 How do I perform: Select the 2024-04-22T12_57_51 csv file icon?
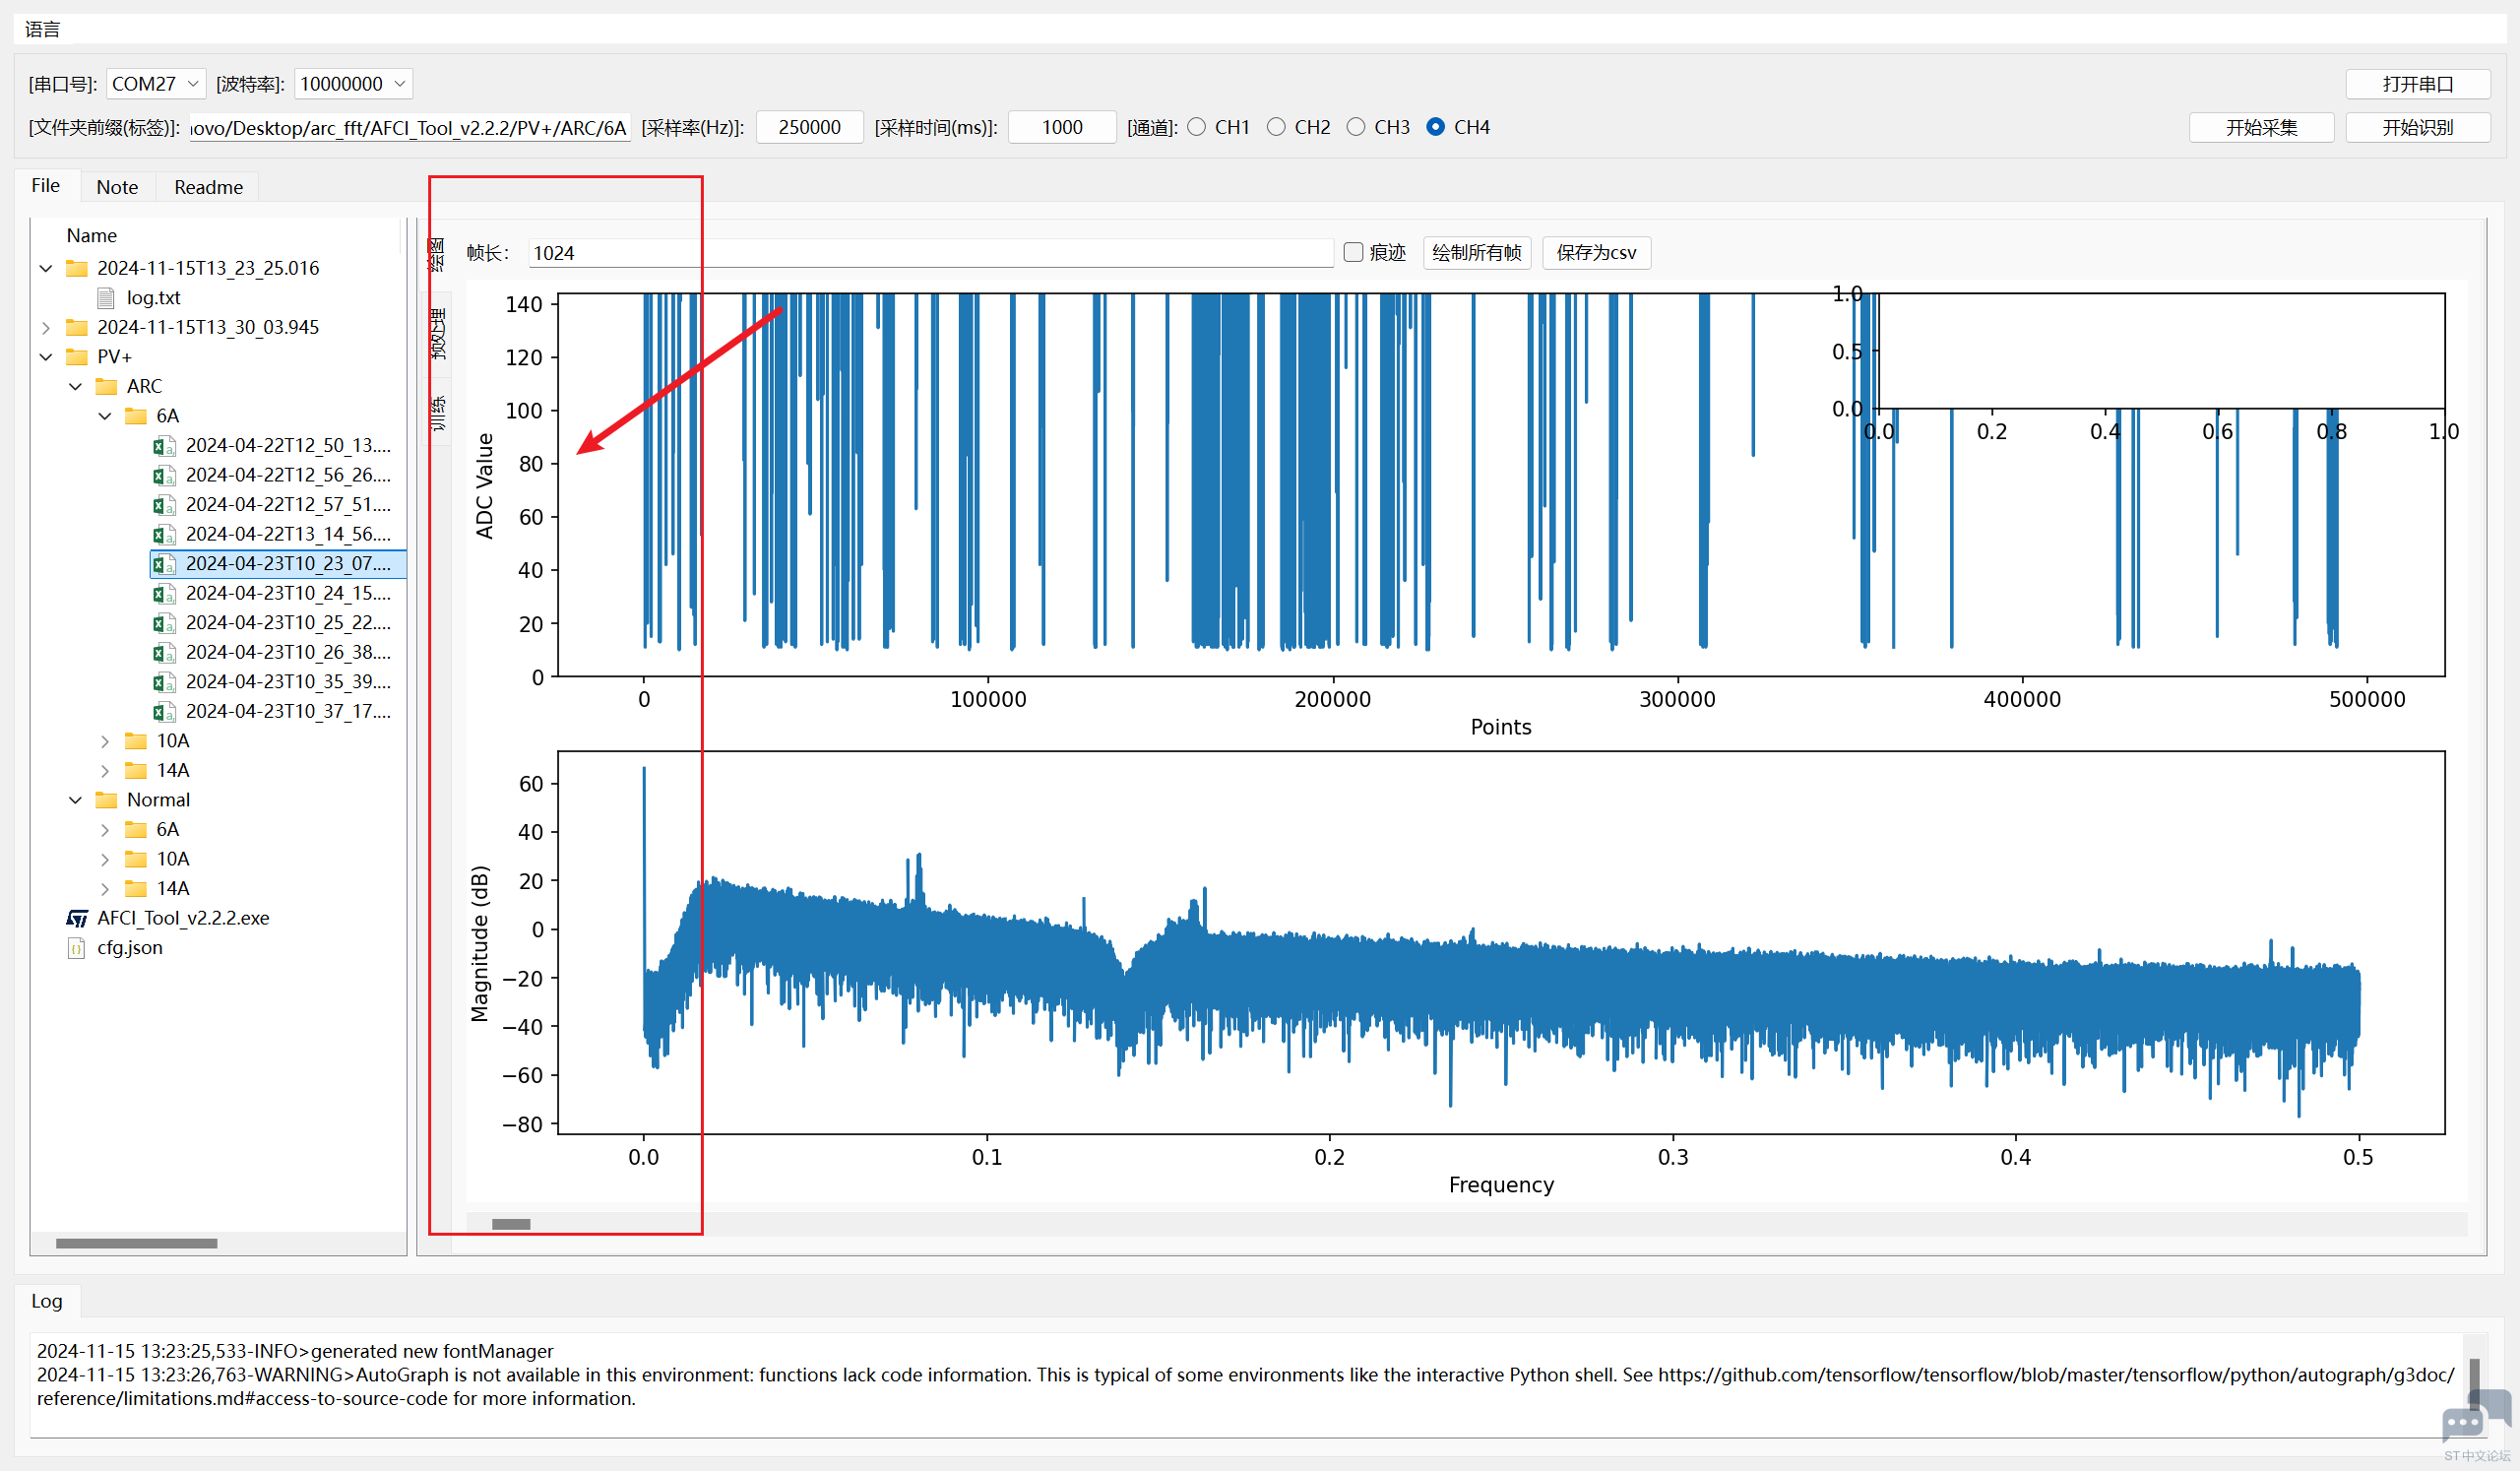(x=164, y=505)
